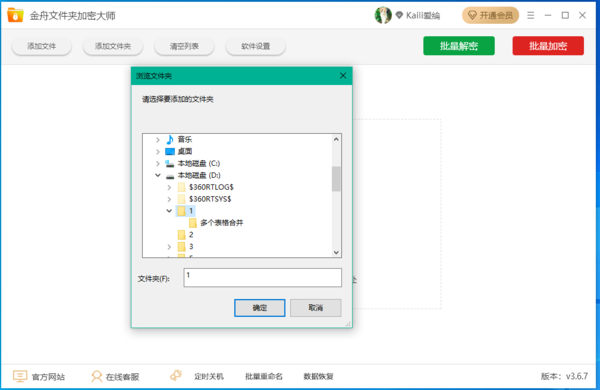This screenshot has height=390, width=600.
Task: Click the 官方网站 monitor icon
Action: (20, 376)
